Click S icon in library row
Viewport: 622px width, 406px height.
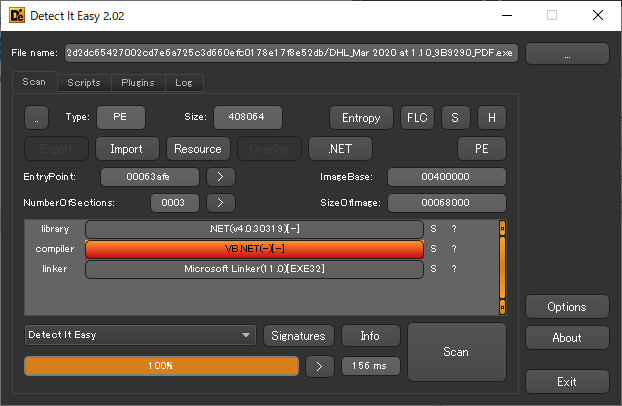433,229
